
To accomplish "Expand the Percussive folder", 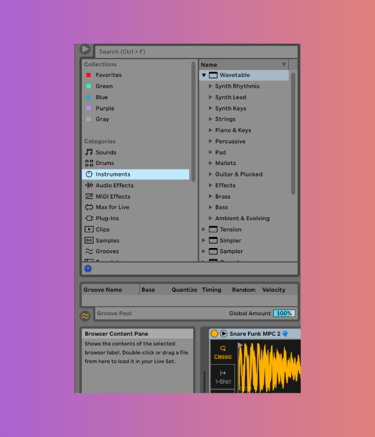I will click(x=210, y=141).
